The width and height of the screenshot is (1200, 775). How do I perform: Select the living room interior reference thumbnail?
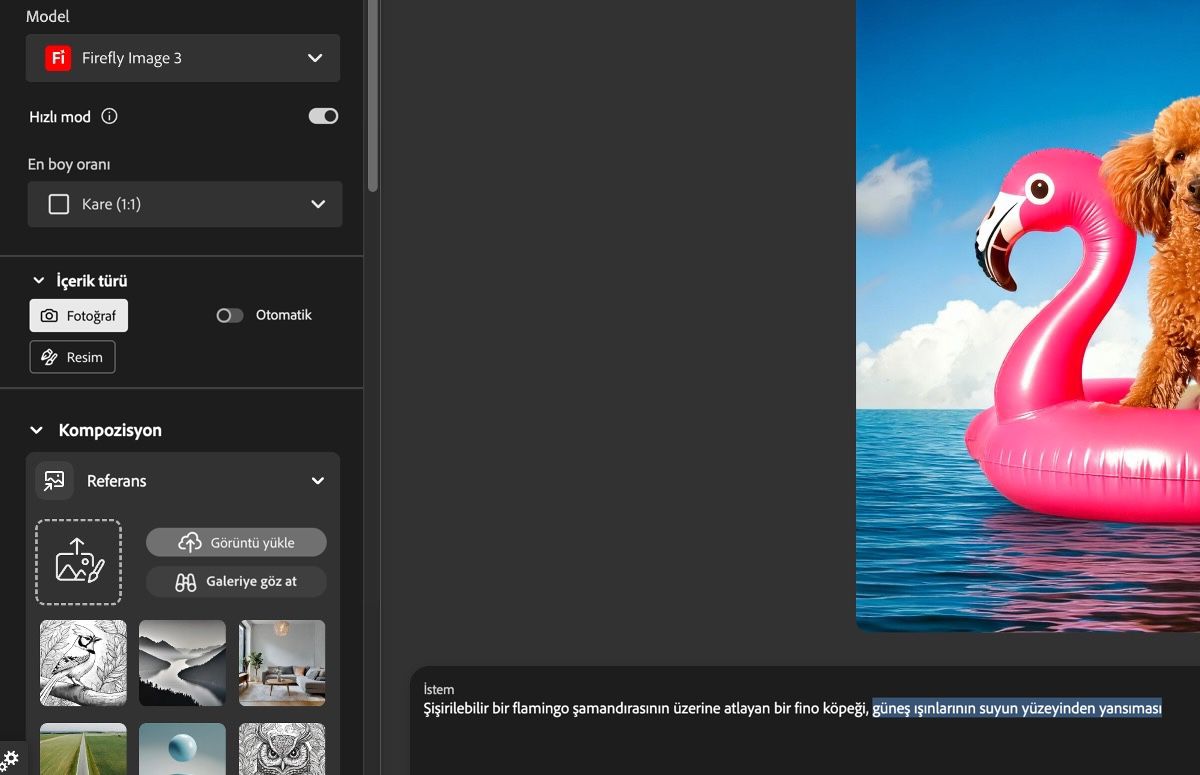[282, 663]
